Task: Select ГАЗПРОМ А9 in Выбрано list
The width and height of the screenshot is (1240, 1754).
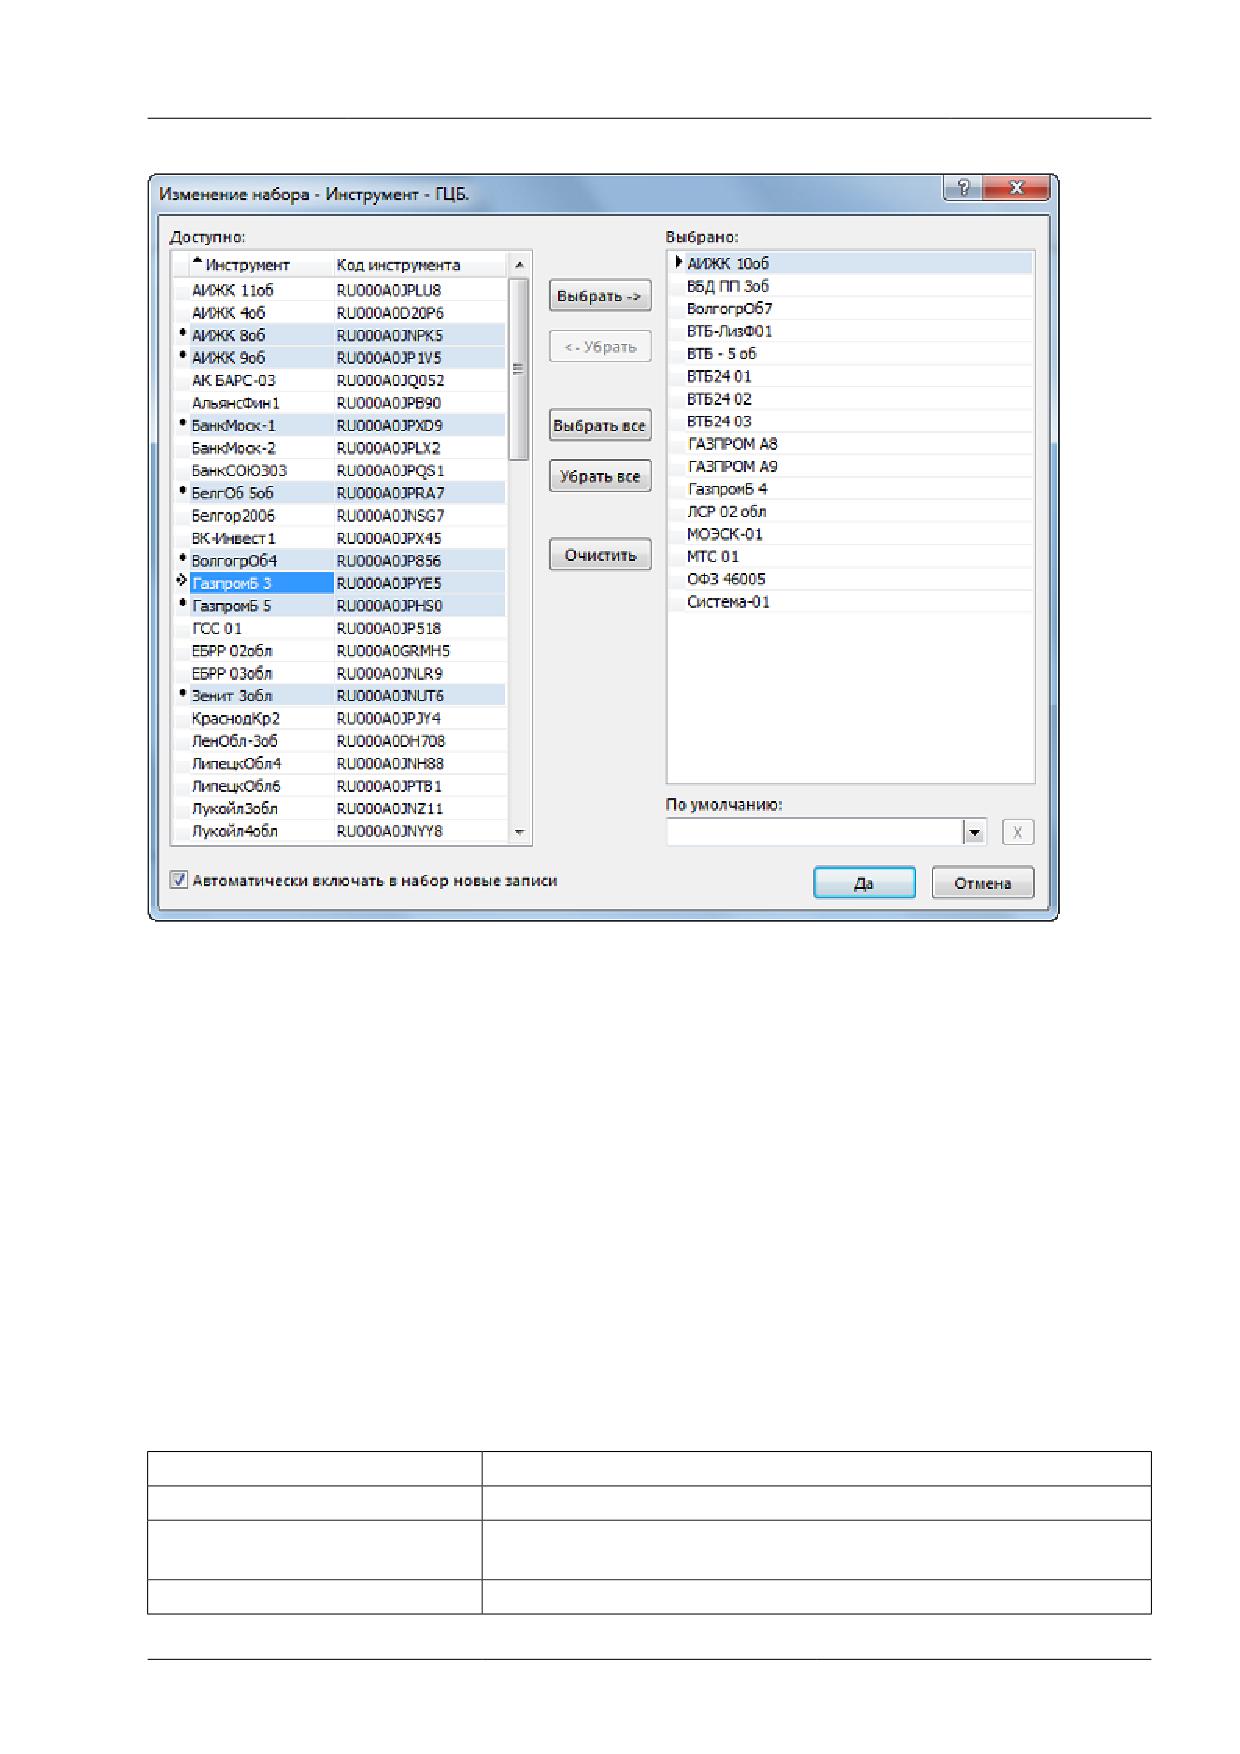Action: pyautogui.click(x=851, y=467)
